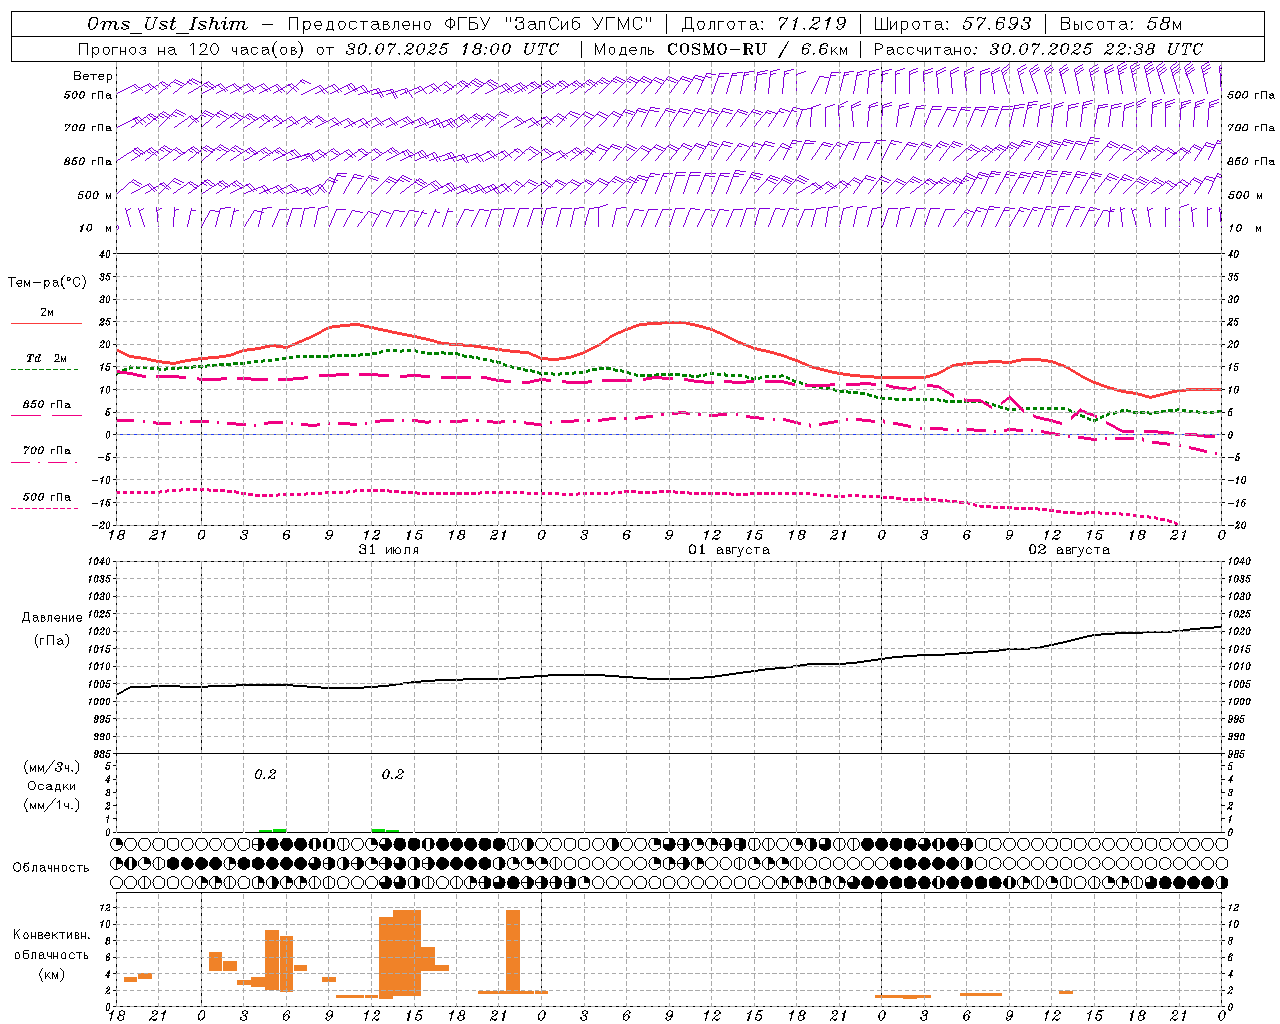Click the "(мм/3ч.)" precipitation unit label
Screen dimensions: 1280x1024
(x=52, y=767)
